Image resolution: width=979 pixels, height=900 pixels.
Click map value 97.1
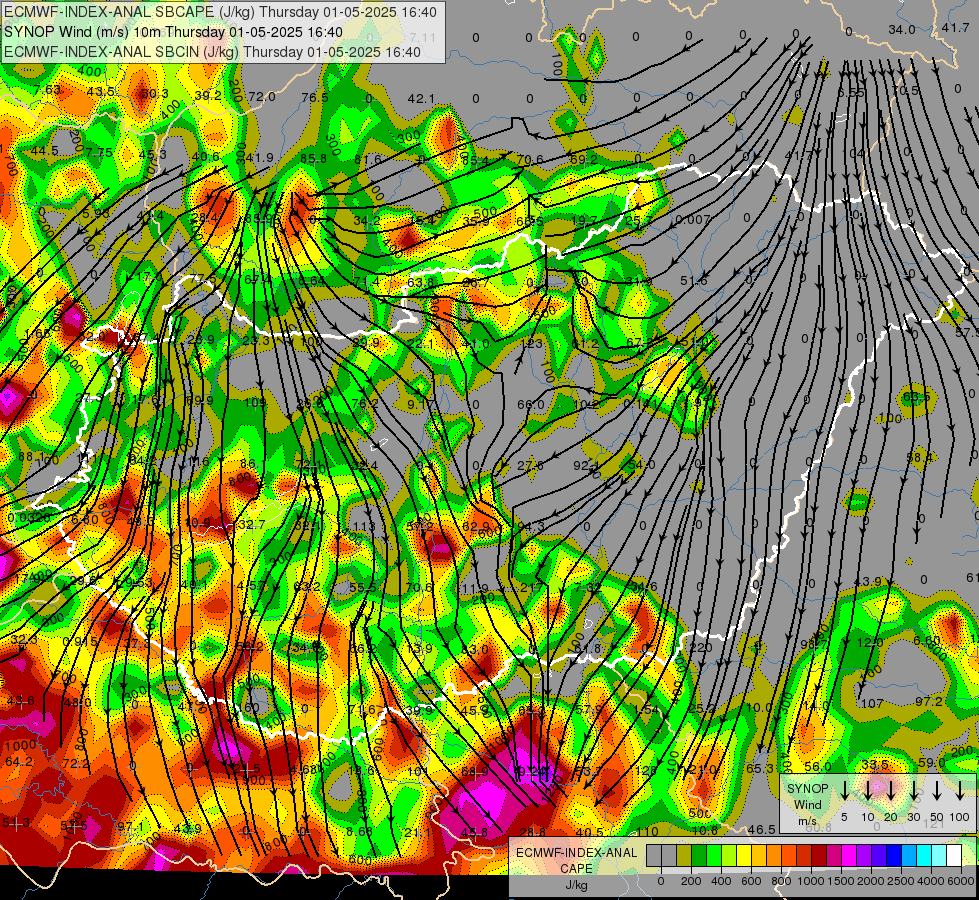tap(130, 827)
